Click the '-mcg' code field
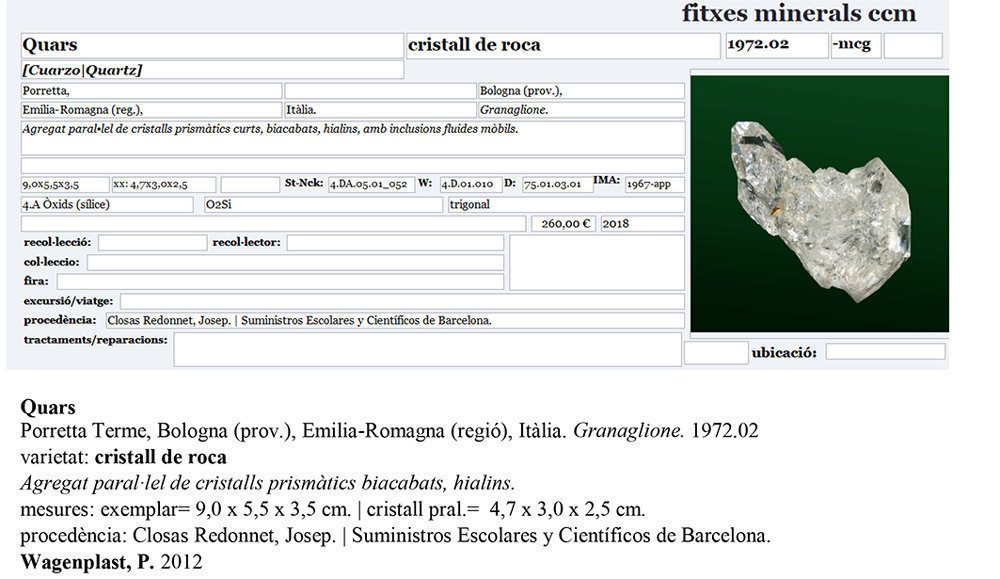 click(x=856, y=45)
